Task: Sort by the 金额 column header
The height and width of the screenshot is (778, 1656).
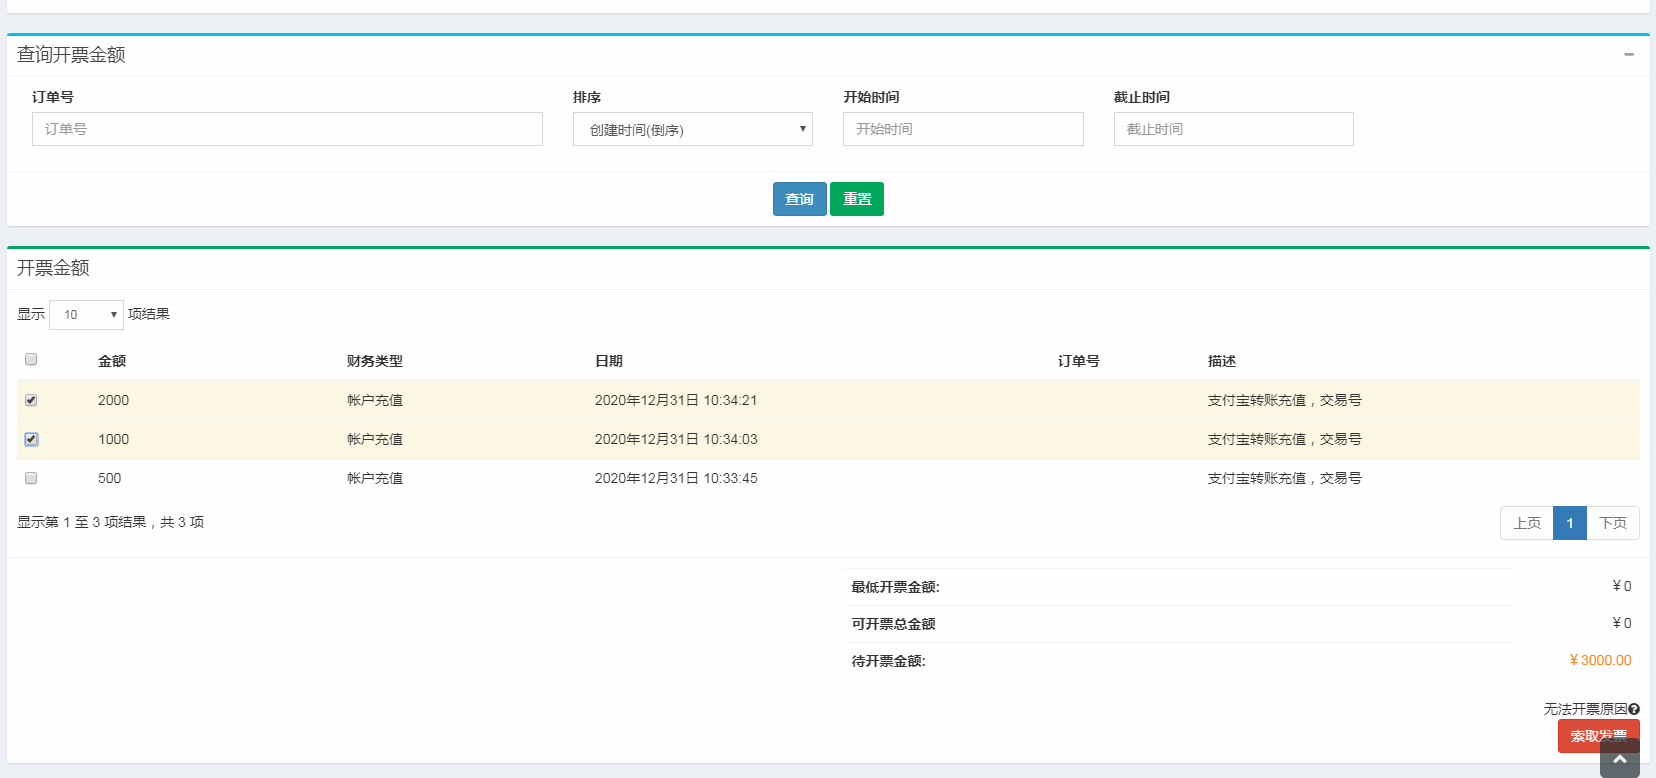Action: pyautogui.click(x=112, y=361)
